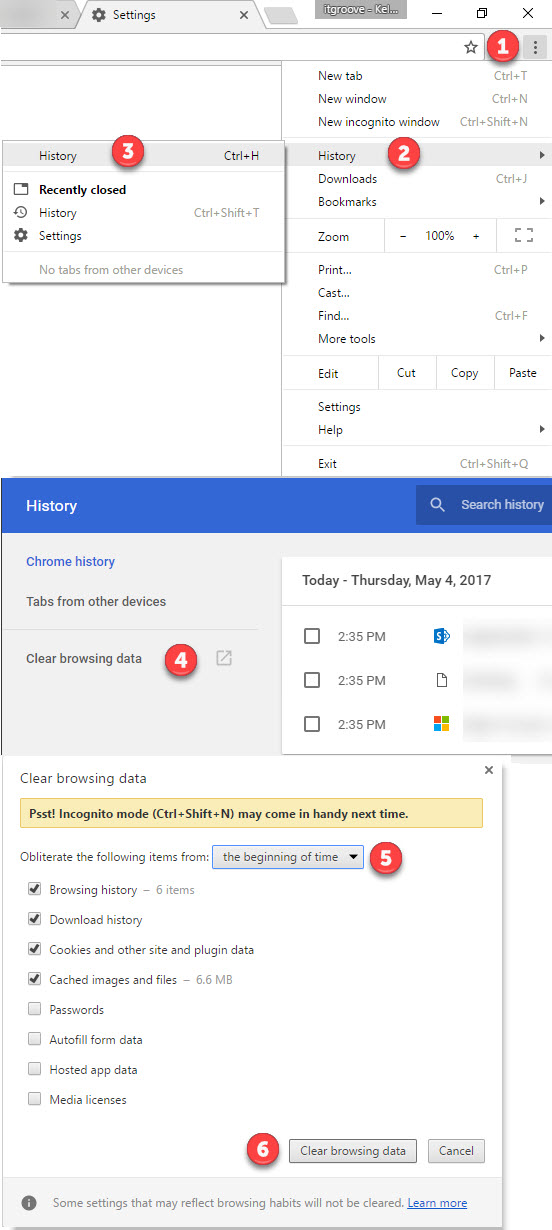Click the Settings gear in Recently closed list

(21, 236)
